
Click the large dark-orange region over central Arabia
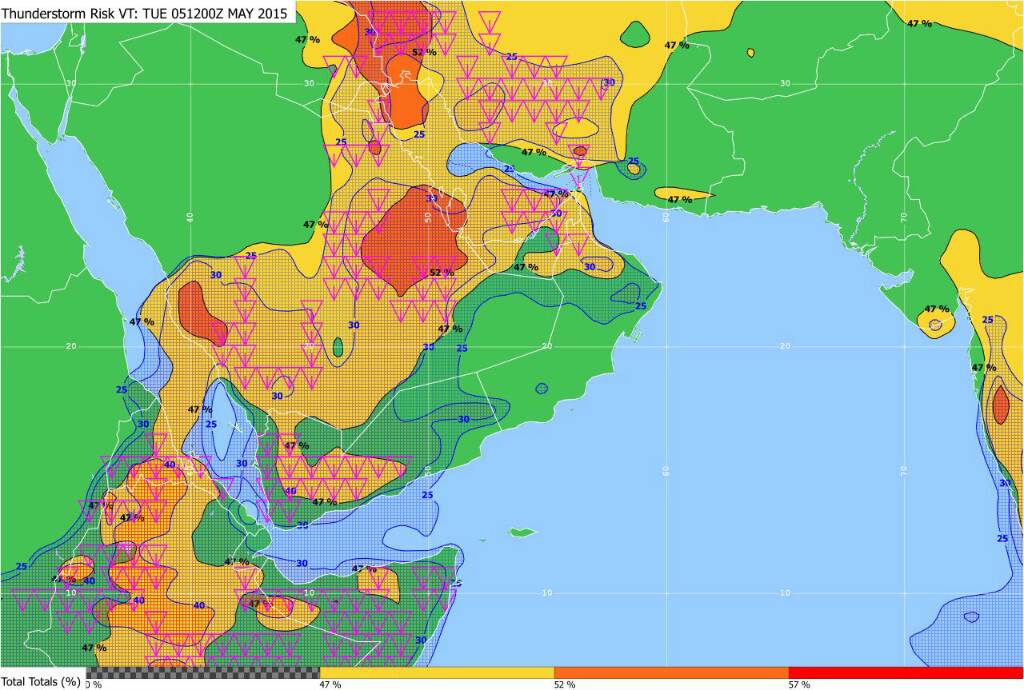pos(410,240)
